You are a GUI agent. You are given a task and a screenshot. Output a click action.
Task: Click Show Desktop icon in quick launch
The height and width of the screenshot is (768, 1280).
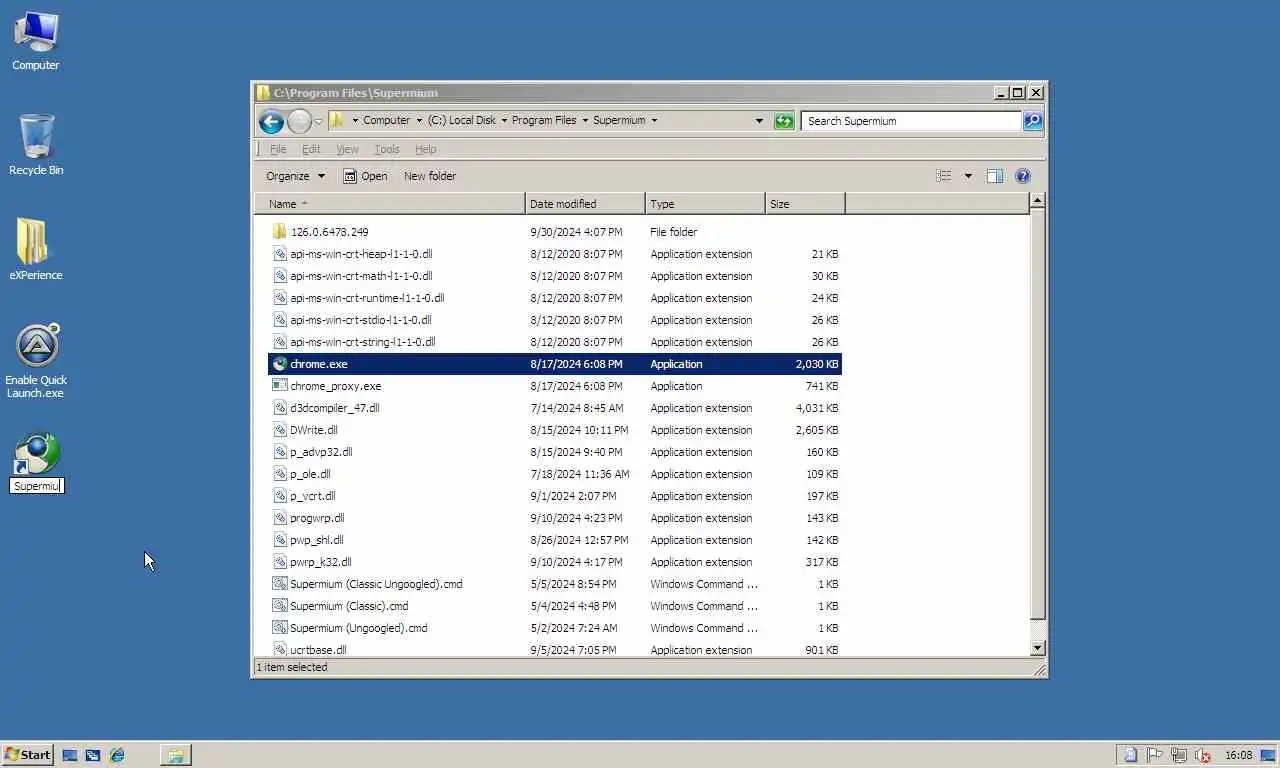point(70,755)
